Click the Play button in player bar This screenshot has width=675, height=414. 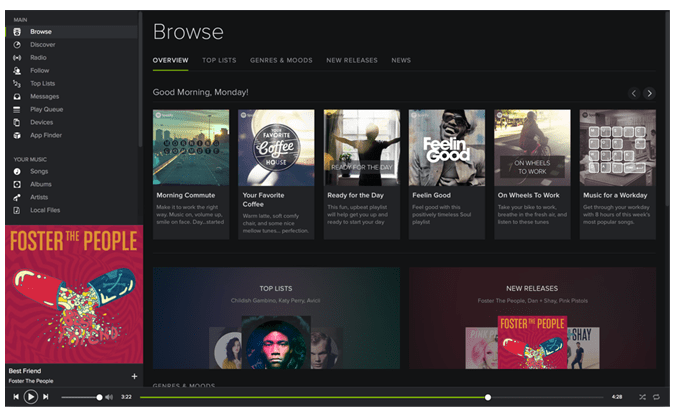(31, 397)
